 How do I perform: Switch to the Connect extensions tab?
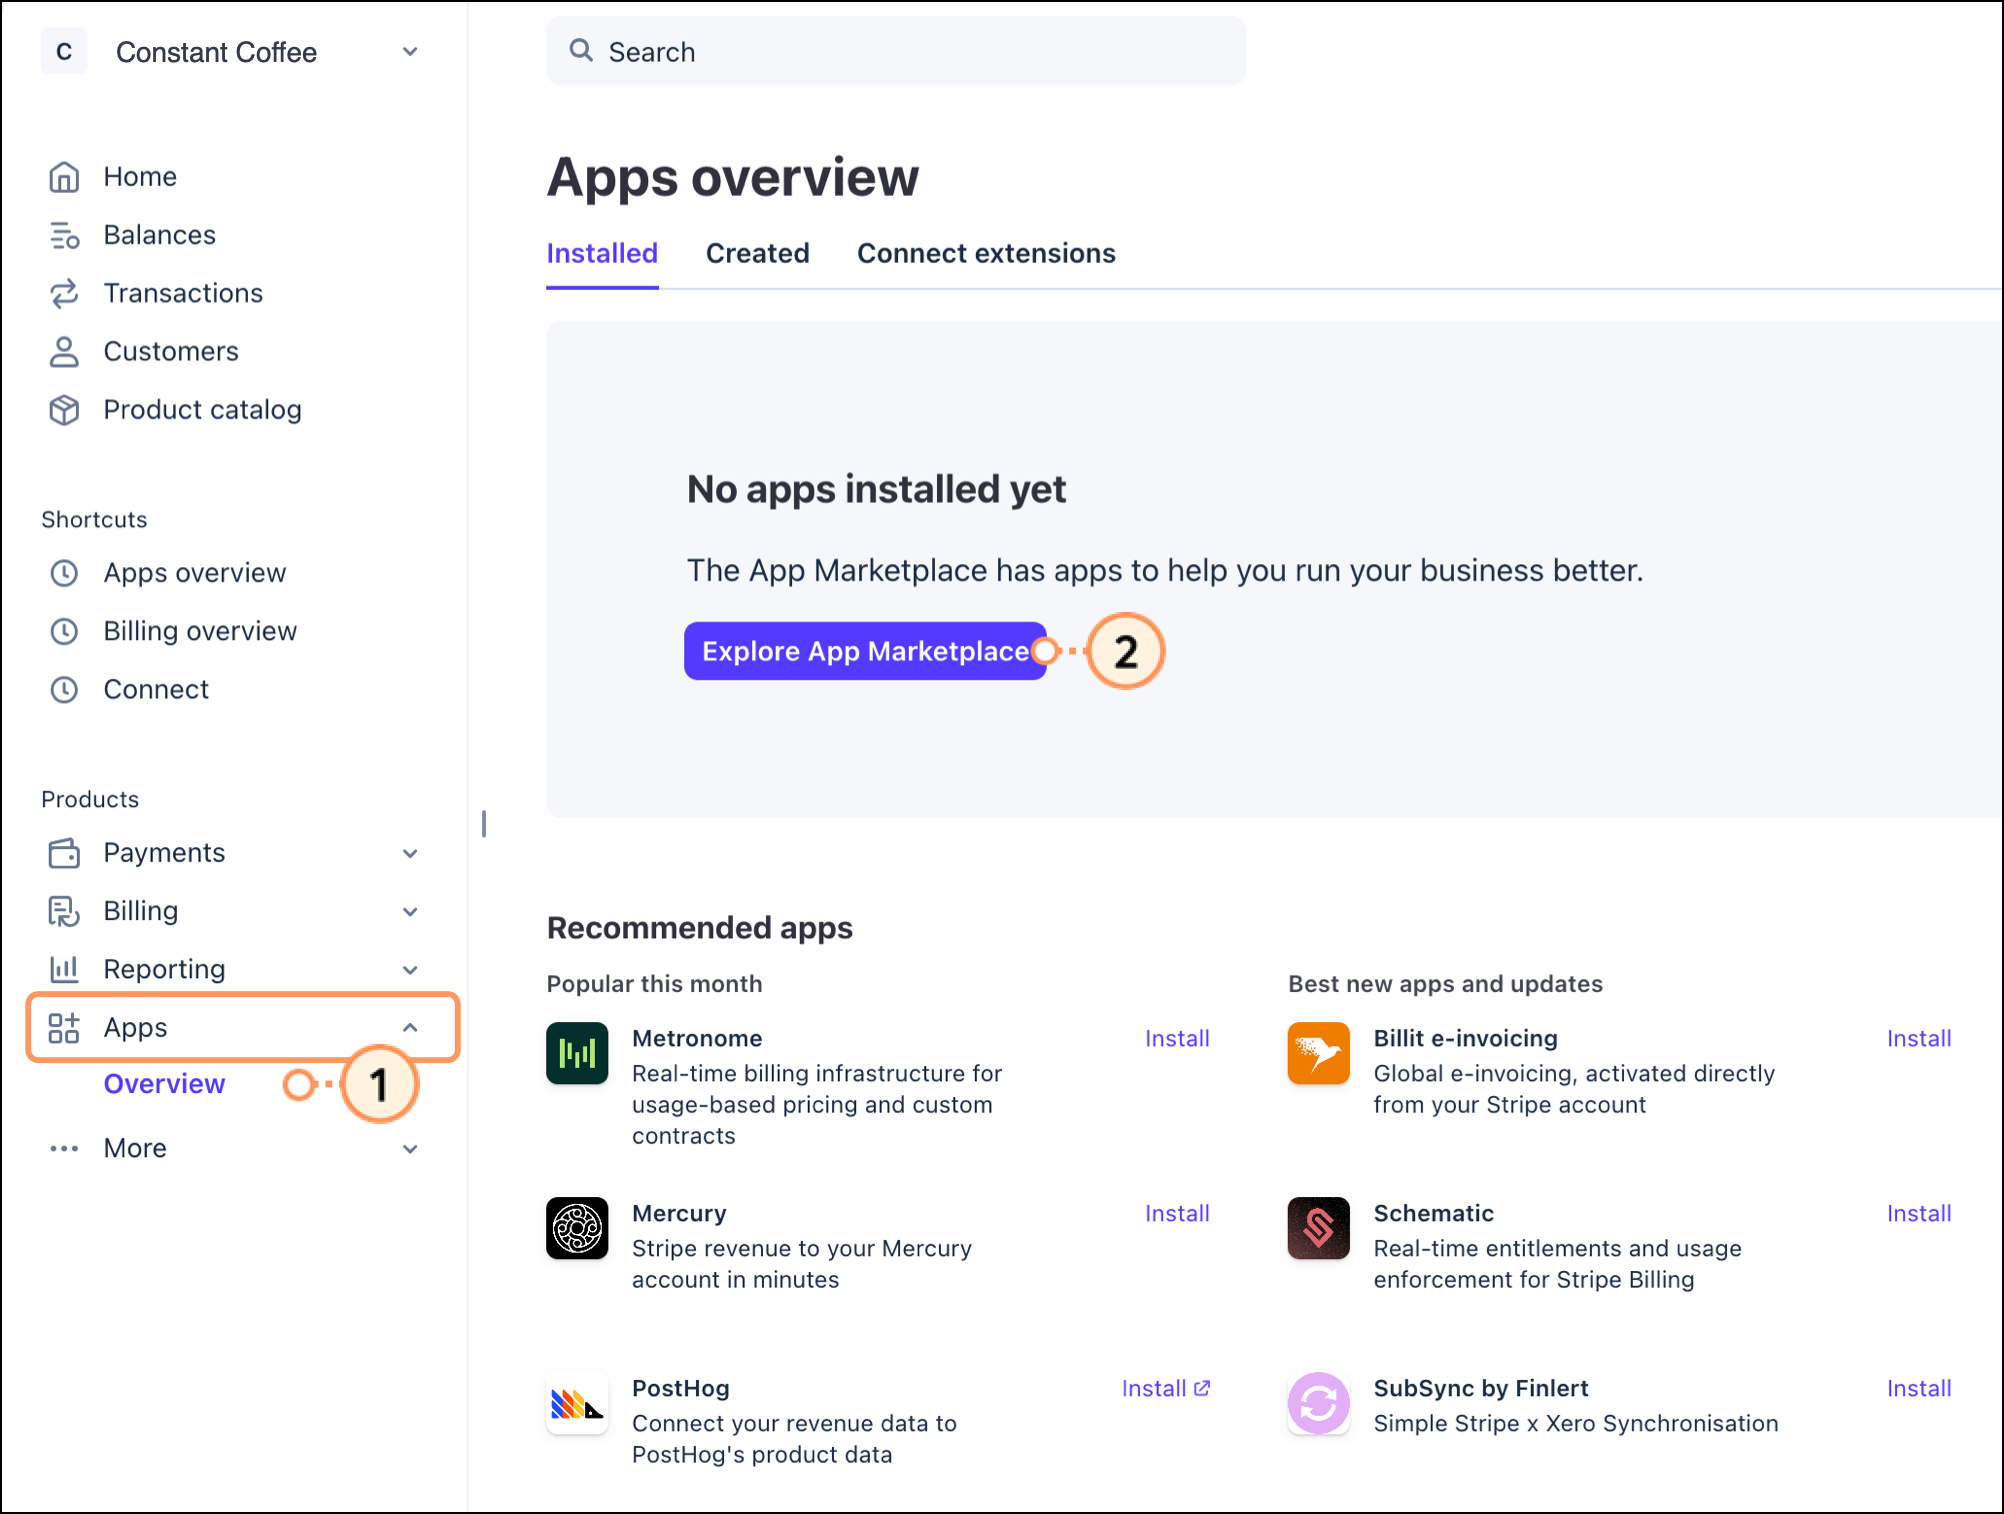986,254
